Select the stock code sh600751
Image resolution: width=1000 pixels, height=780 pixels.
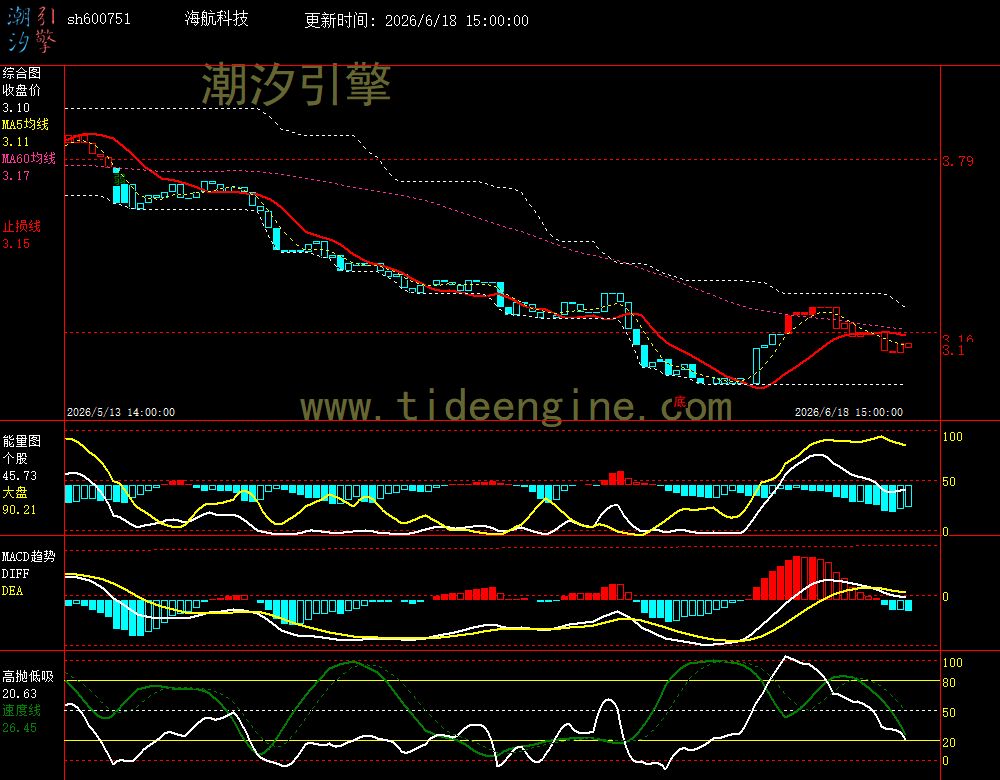[99, 19]
